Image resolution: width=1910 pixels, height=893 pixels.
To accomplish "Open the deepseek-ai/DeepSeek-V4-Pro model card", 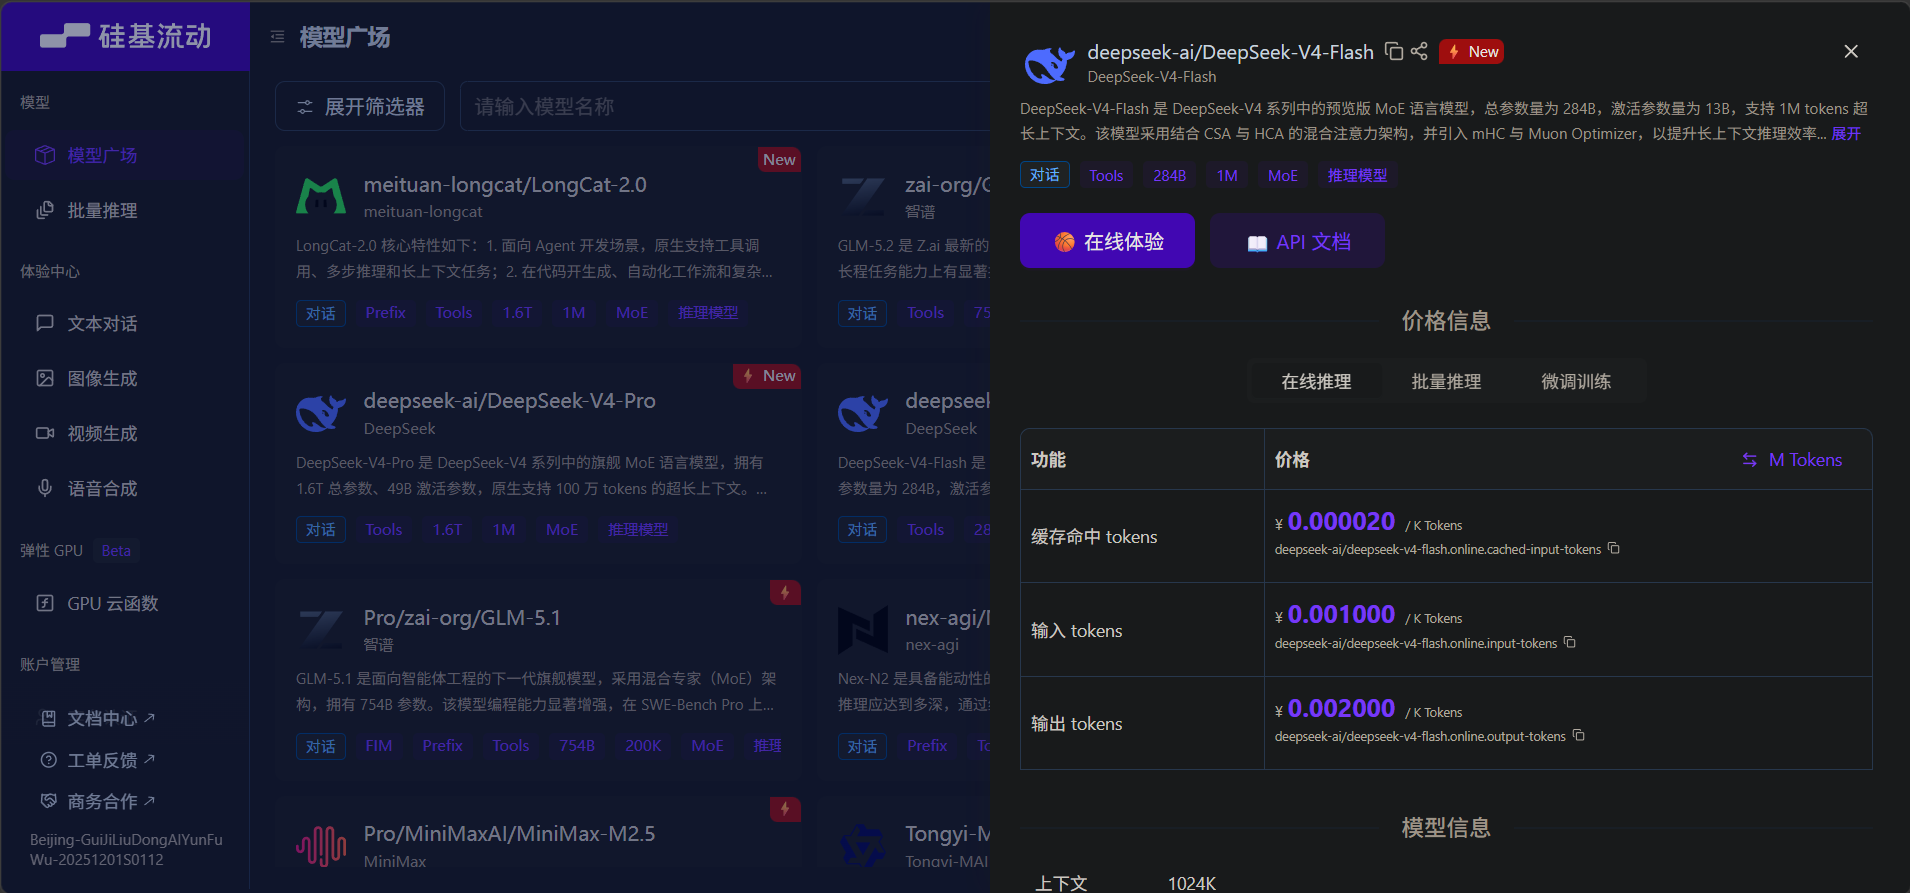I will click(539, 462).
